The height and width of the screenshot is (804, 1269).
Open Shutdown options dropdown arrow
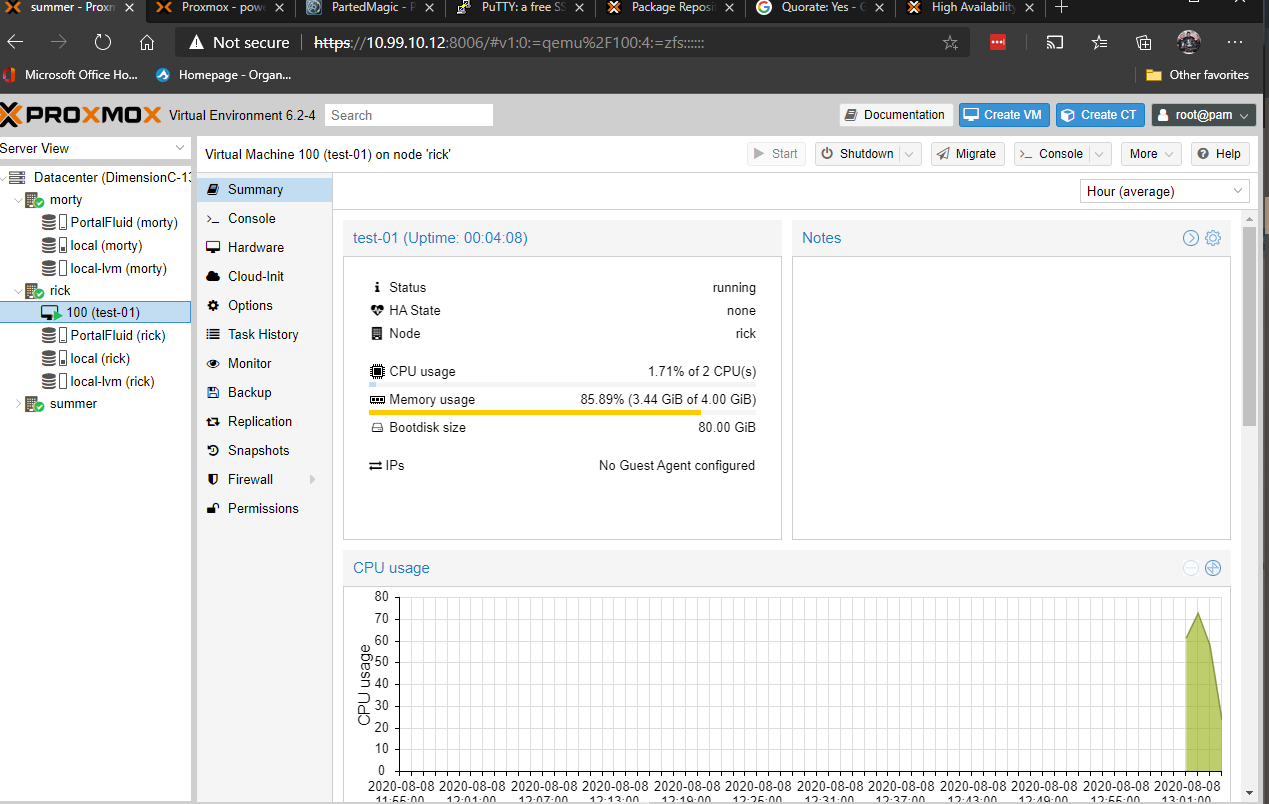910,154
